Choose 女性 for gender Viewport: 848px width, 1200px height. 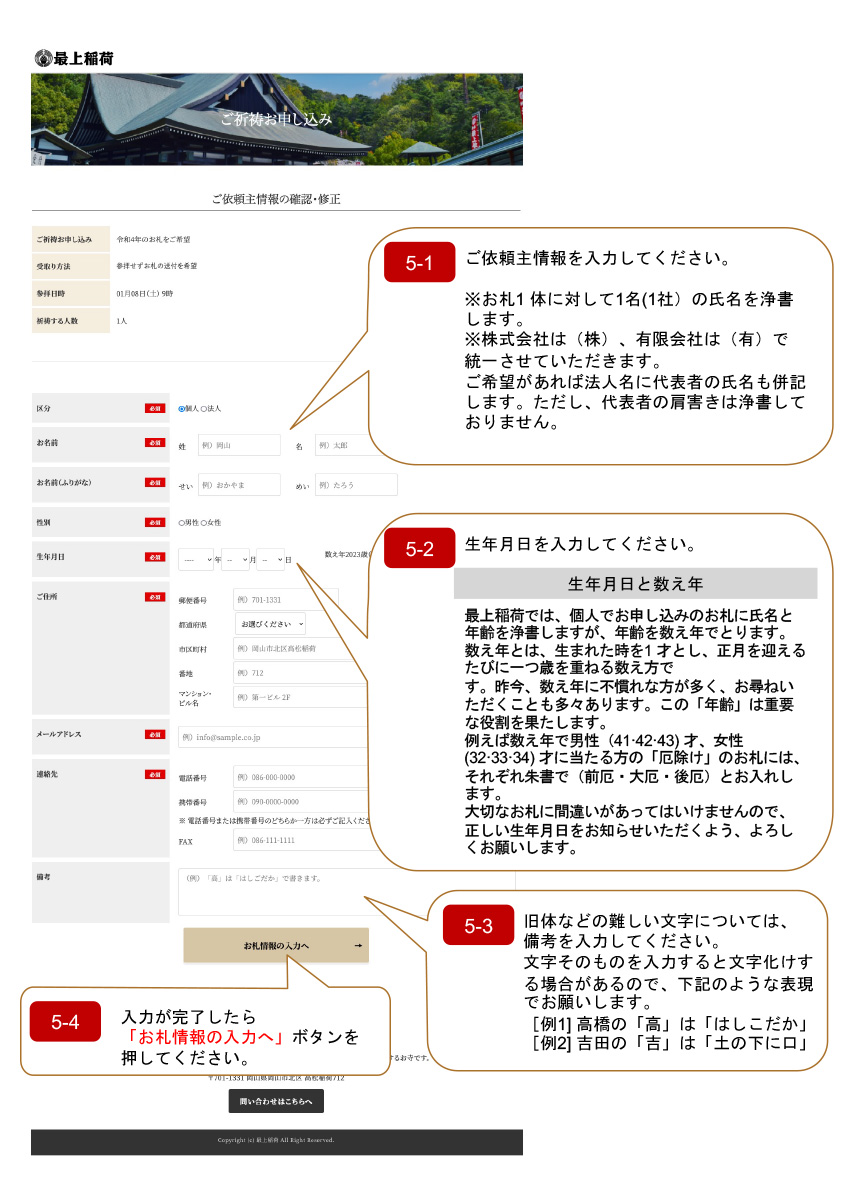[x=204, y=522]
